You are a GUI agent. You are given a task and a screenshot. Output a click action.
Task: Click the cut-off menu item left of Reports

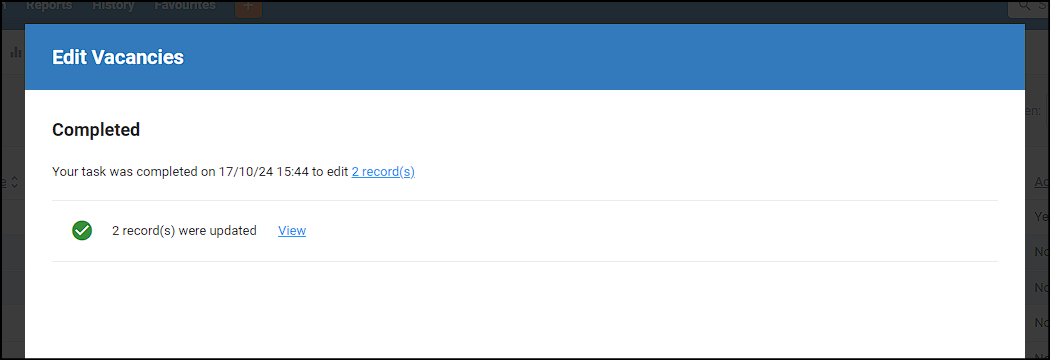tap(3, 6)
